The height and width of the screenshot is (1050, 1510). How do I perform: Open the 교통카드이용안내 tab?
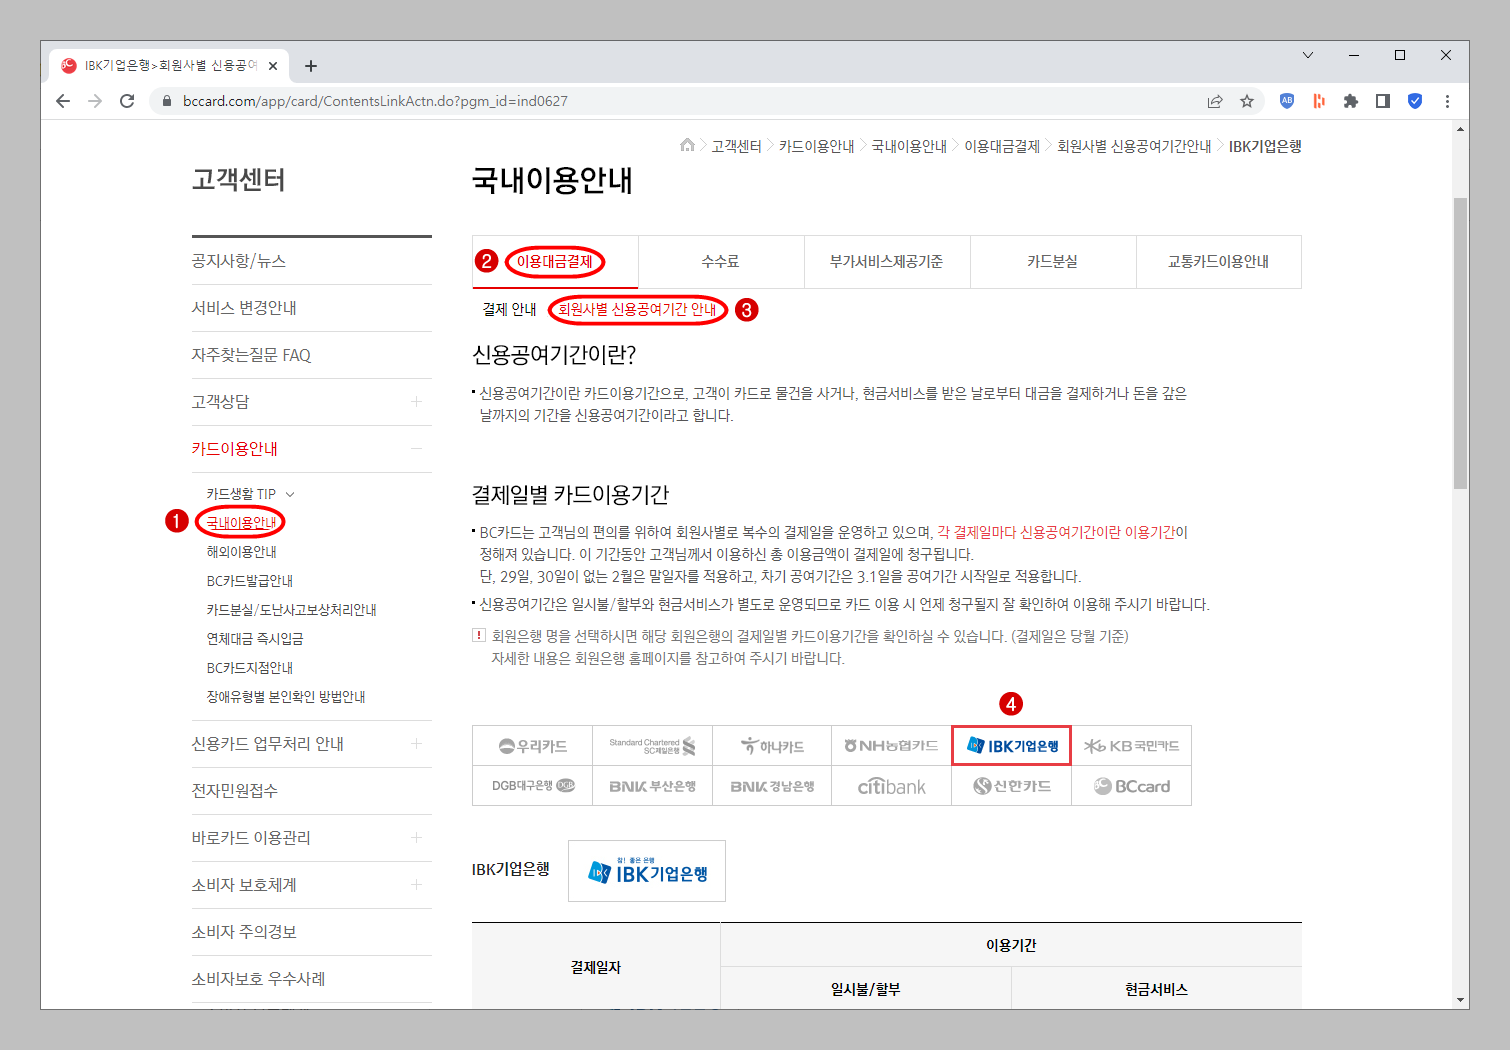[x=1219, y=262]
